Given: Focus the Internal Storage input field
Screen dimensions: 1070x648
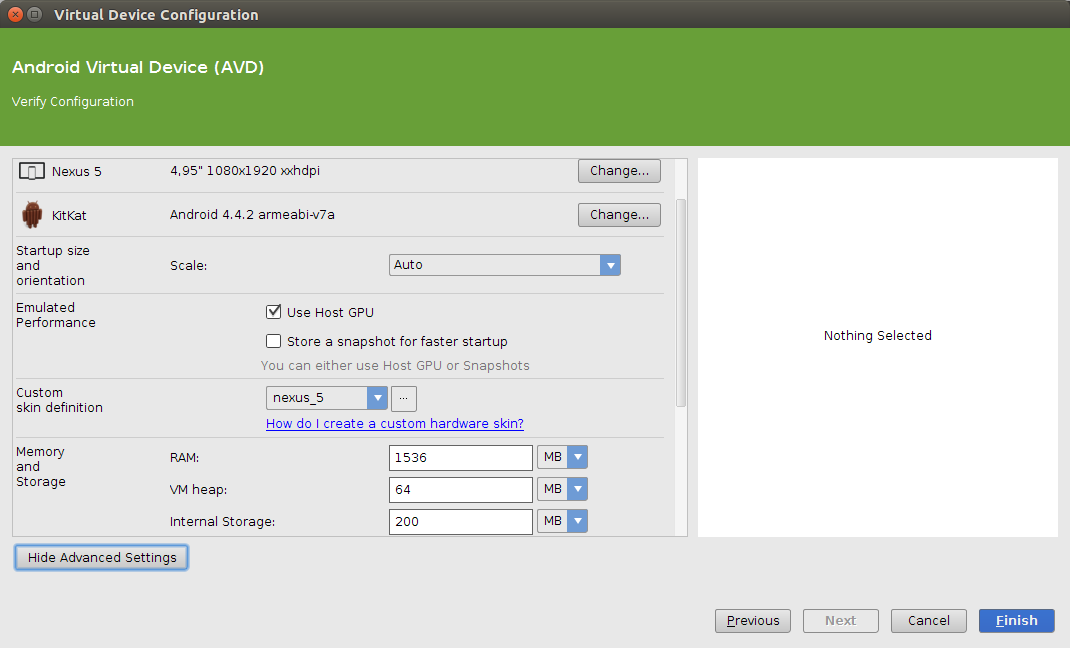Looking at the screenshot, I should tap(461, 522).
